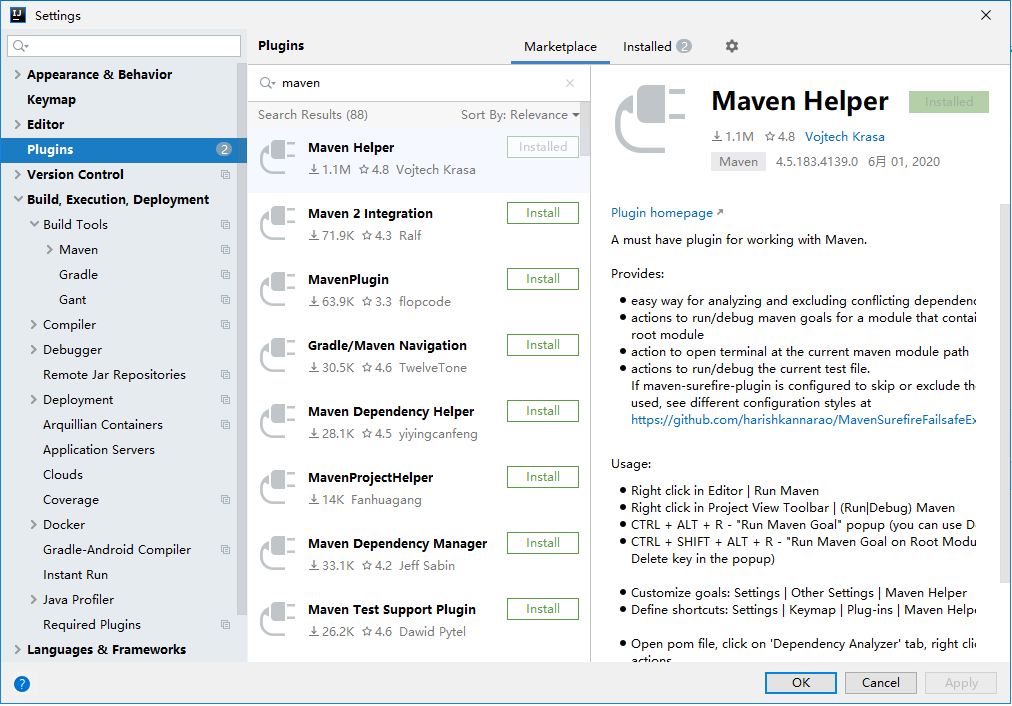Click the MavenProjectHelper plugin icon
Image resolution: width=1012 pixels, height=706 pixels.
coord(278,487)
